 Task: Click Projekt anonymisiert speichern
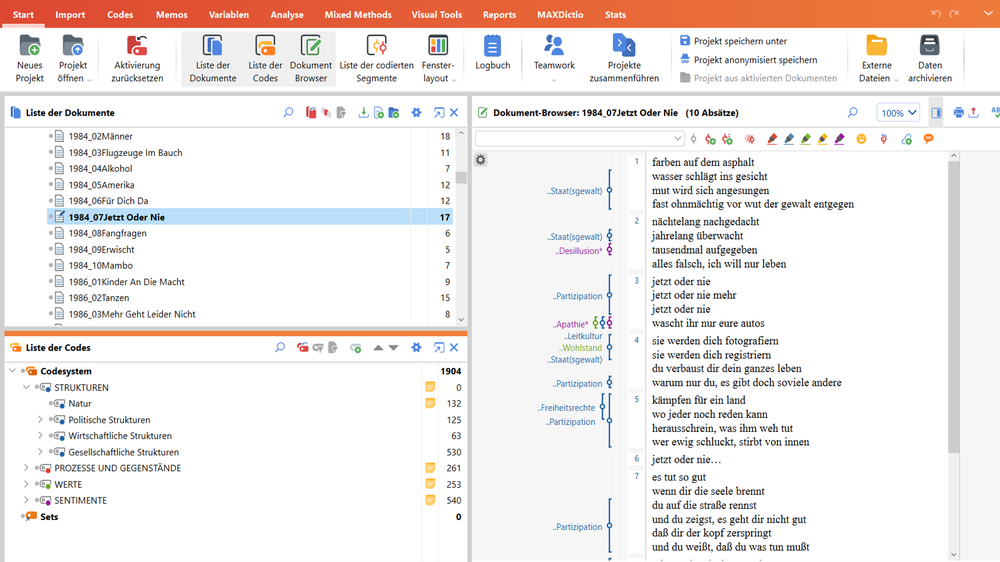[x=748, y=59]
